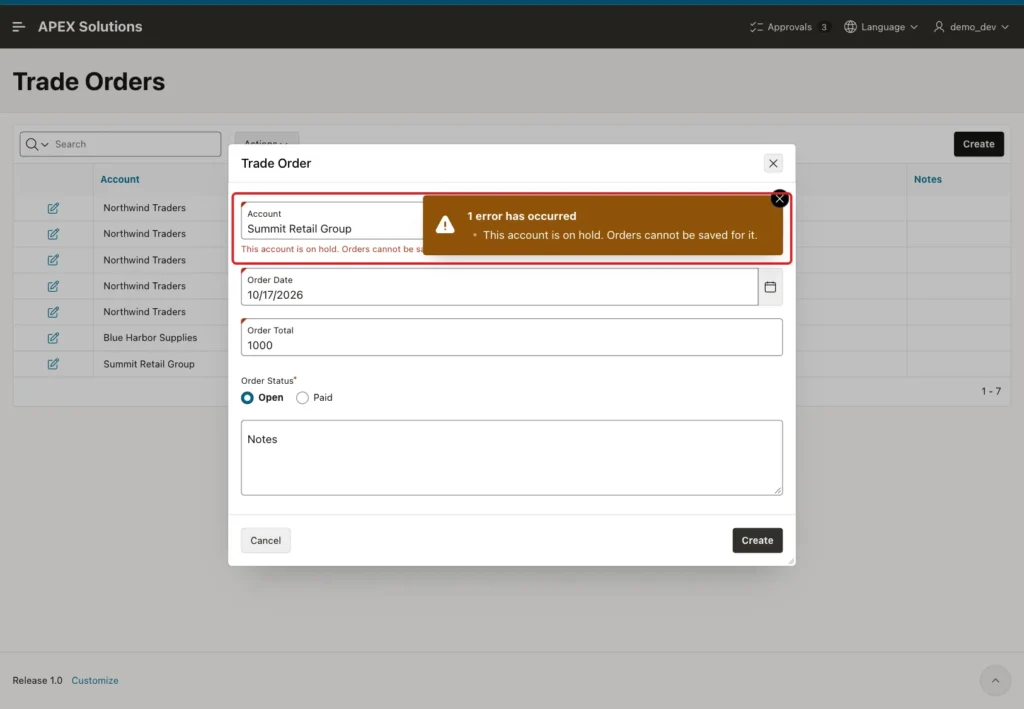
Task: Open the hamburger navigation menu
Action: tap(18, 27)
